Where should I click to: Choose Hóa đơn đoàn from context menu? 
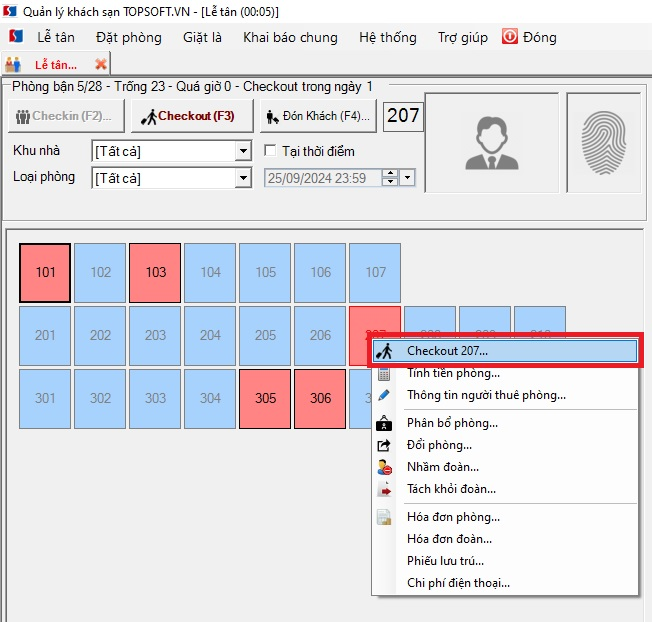pyautogui.click(x=504, y=539)
